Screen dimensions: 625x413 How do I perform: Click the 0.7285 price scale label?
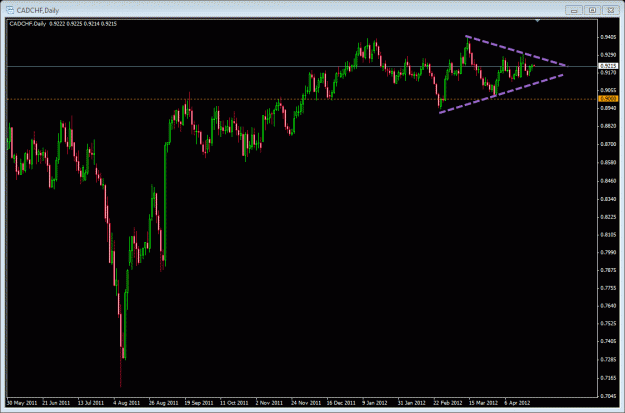(x=608, y=360)
